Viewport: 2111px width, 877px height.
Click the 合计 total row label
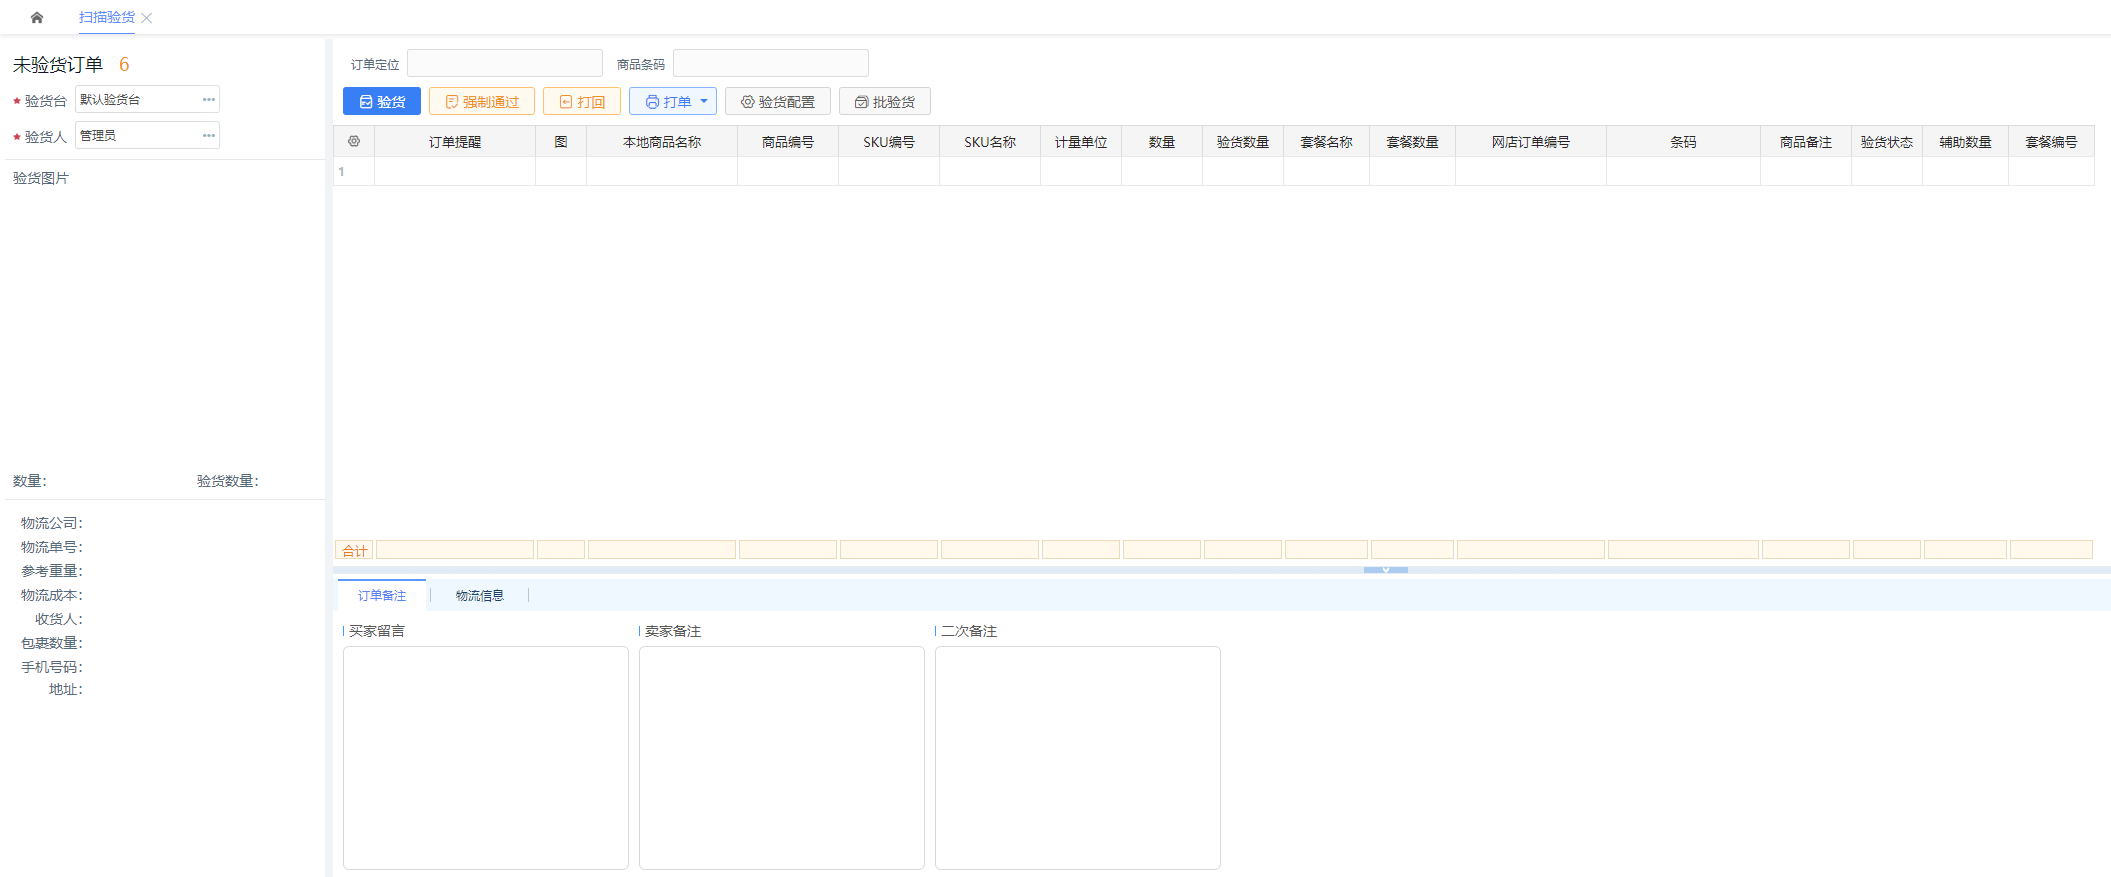[354, 550]
